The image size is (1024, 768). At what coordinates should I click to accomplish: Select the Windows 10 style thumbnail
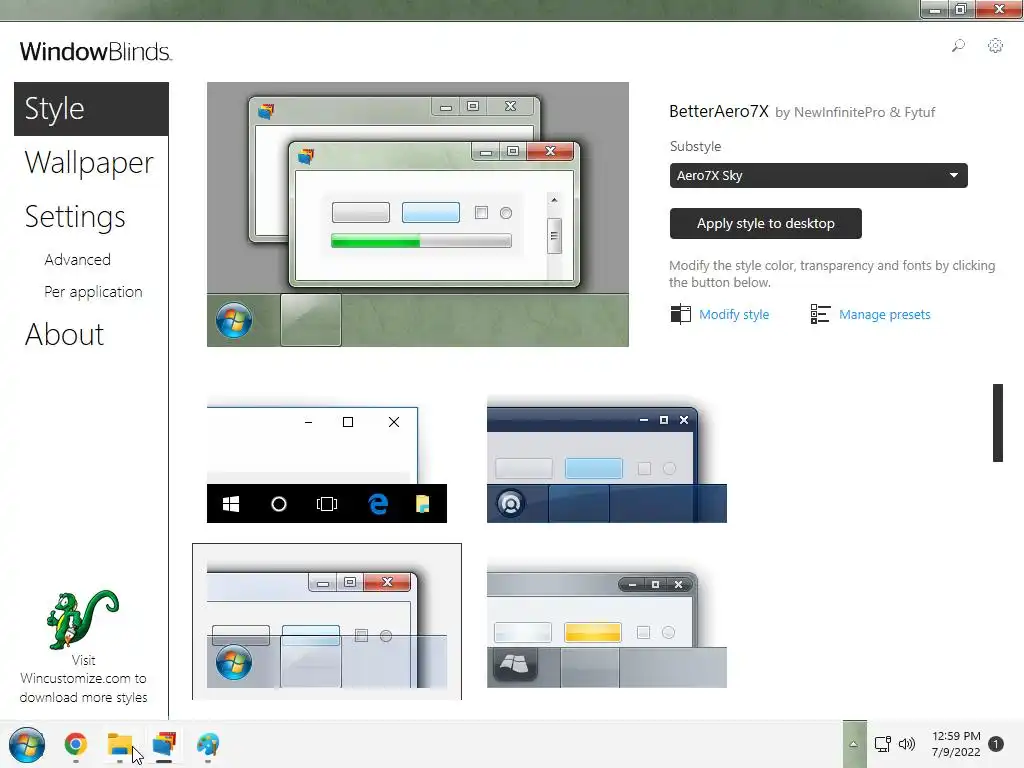click(x=327, y=458)
